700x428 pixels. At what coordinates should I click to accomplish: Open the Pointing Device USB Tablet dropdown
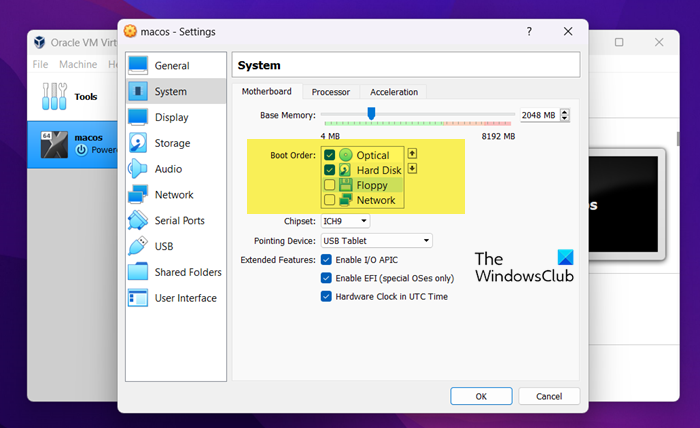(376, 241)
